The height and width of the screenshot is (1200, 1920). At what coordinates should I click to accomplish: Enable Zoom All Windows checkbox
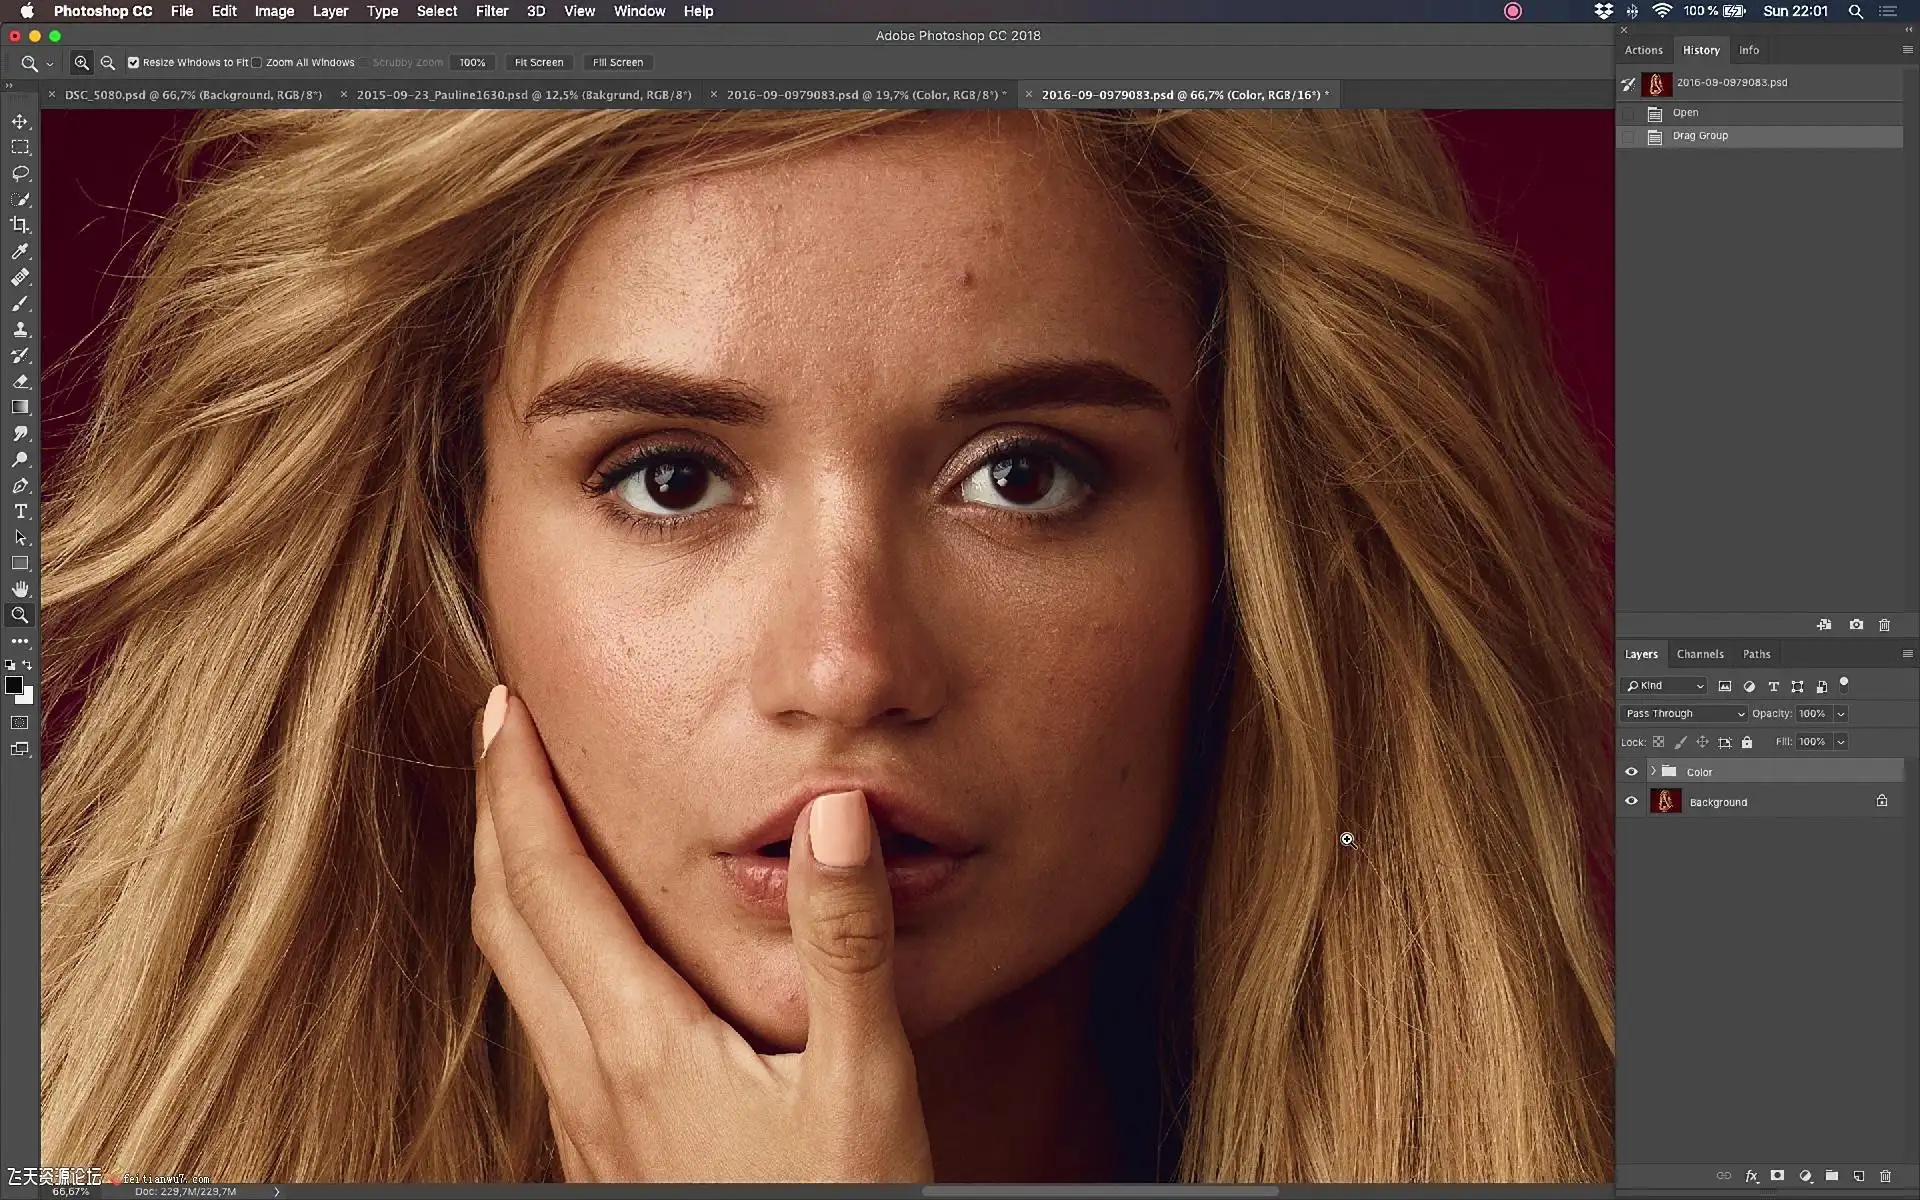pyautogui.click(x=257, y=62)
